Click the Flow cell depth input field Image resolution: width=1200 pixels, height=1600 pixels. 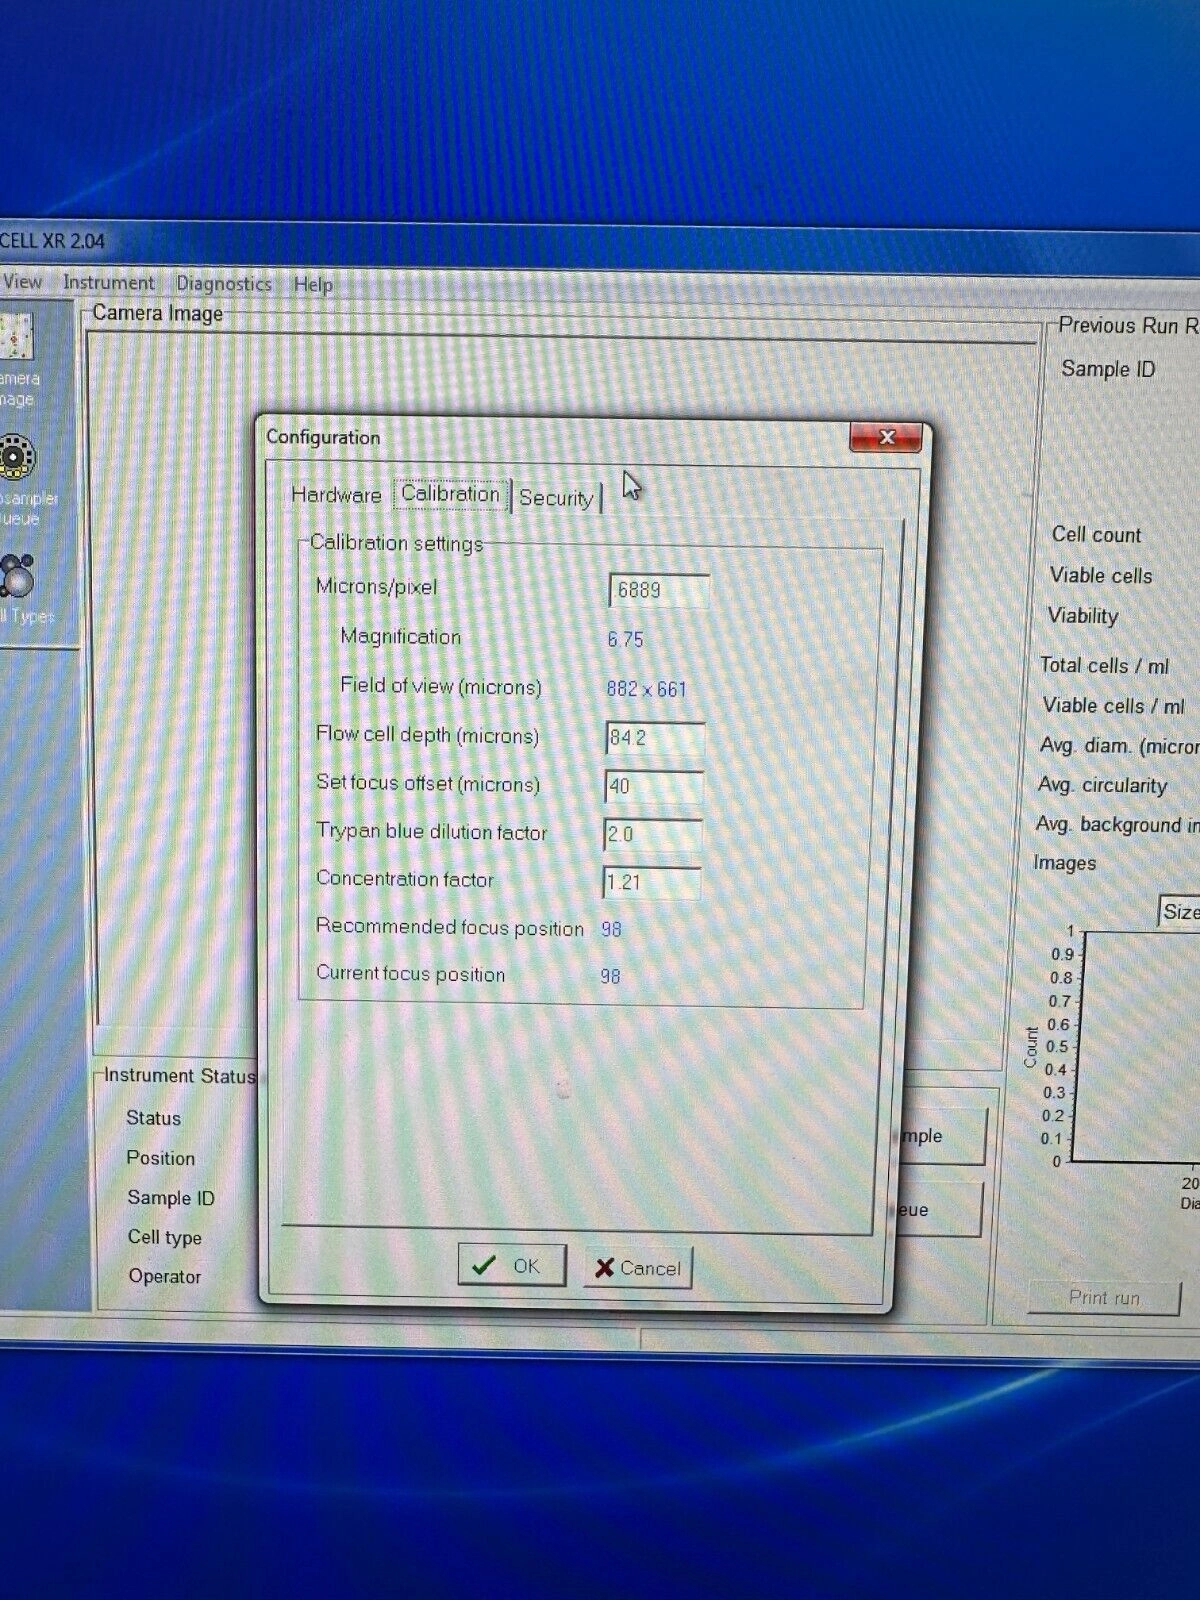tap(655, 738)
